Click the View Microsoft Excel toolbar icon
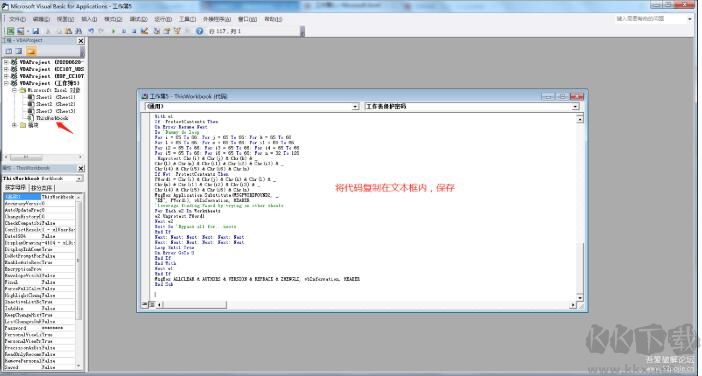The image size is (702, 376). [x=10, y=31]
